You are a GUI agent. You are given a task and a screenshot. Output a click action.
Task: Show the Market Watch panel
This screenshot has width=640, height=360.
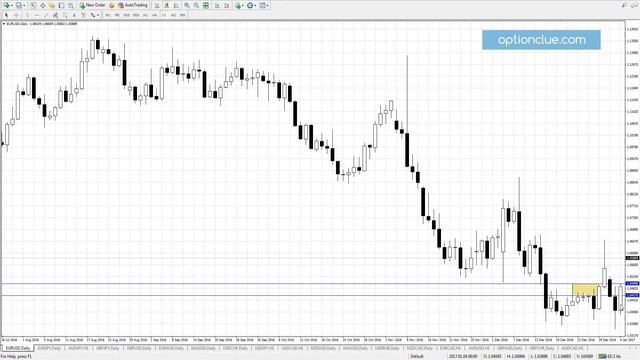[x=33, y=5]
